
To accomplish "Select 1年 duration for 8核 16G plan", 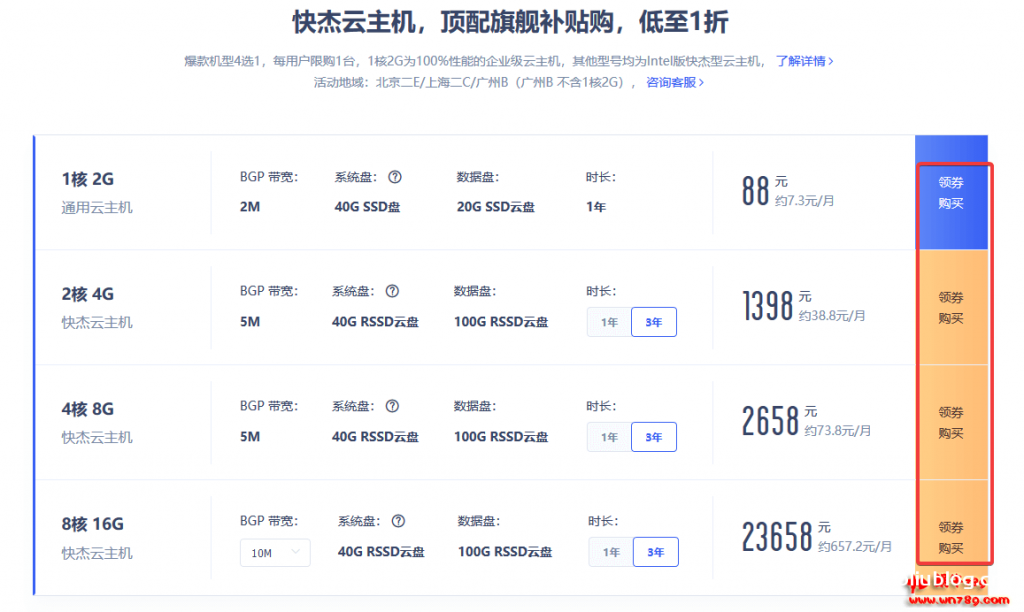I will pyautogui.click(x=611, y=552).
